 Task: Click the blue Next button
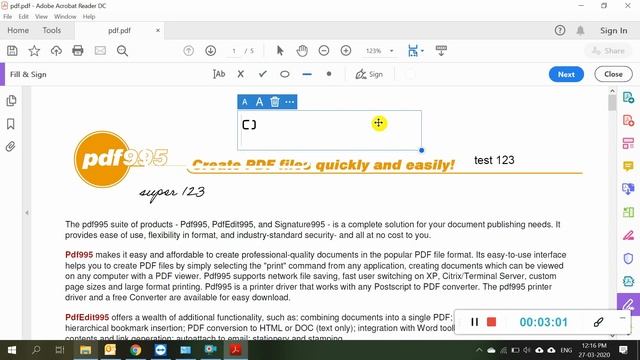566,74
